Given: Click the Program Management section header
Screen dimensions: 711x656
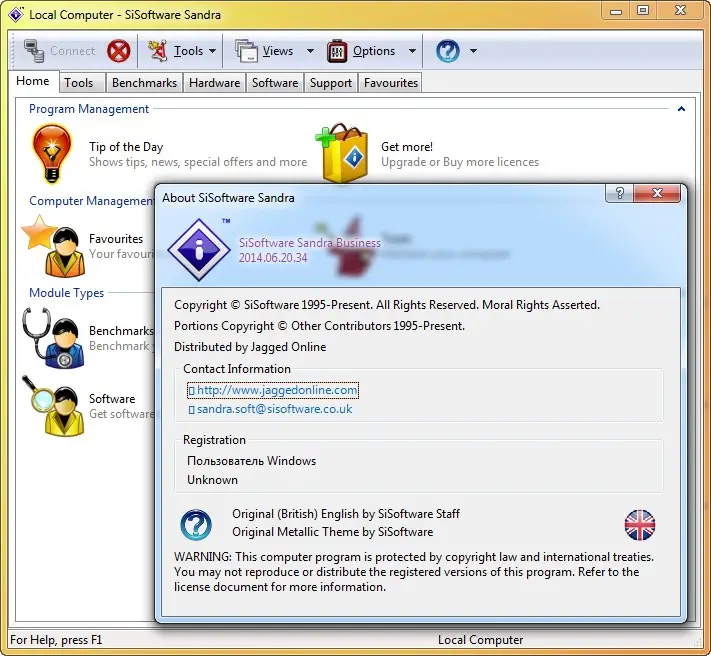Looking at the screenshot, I should tap(89, 109).
